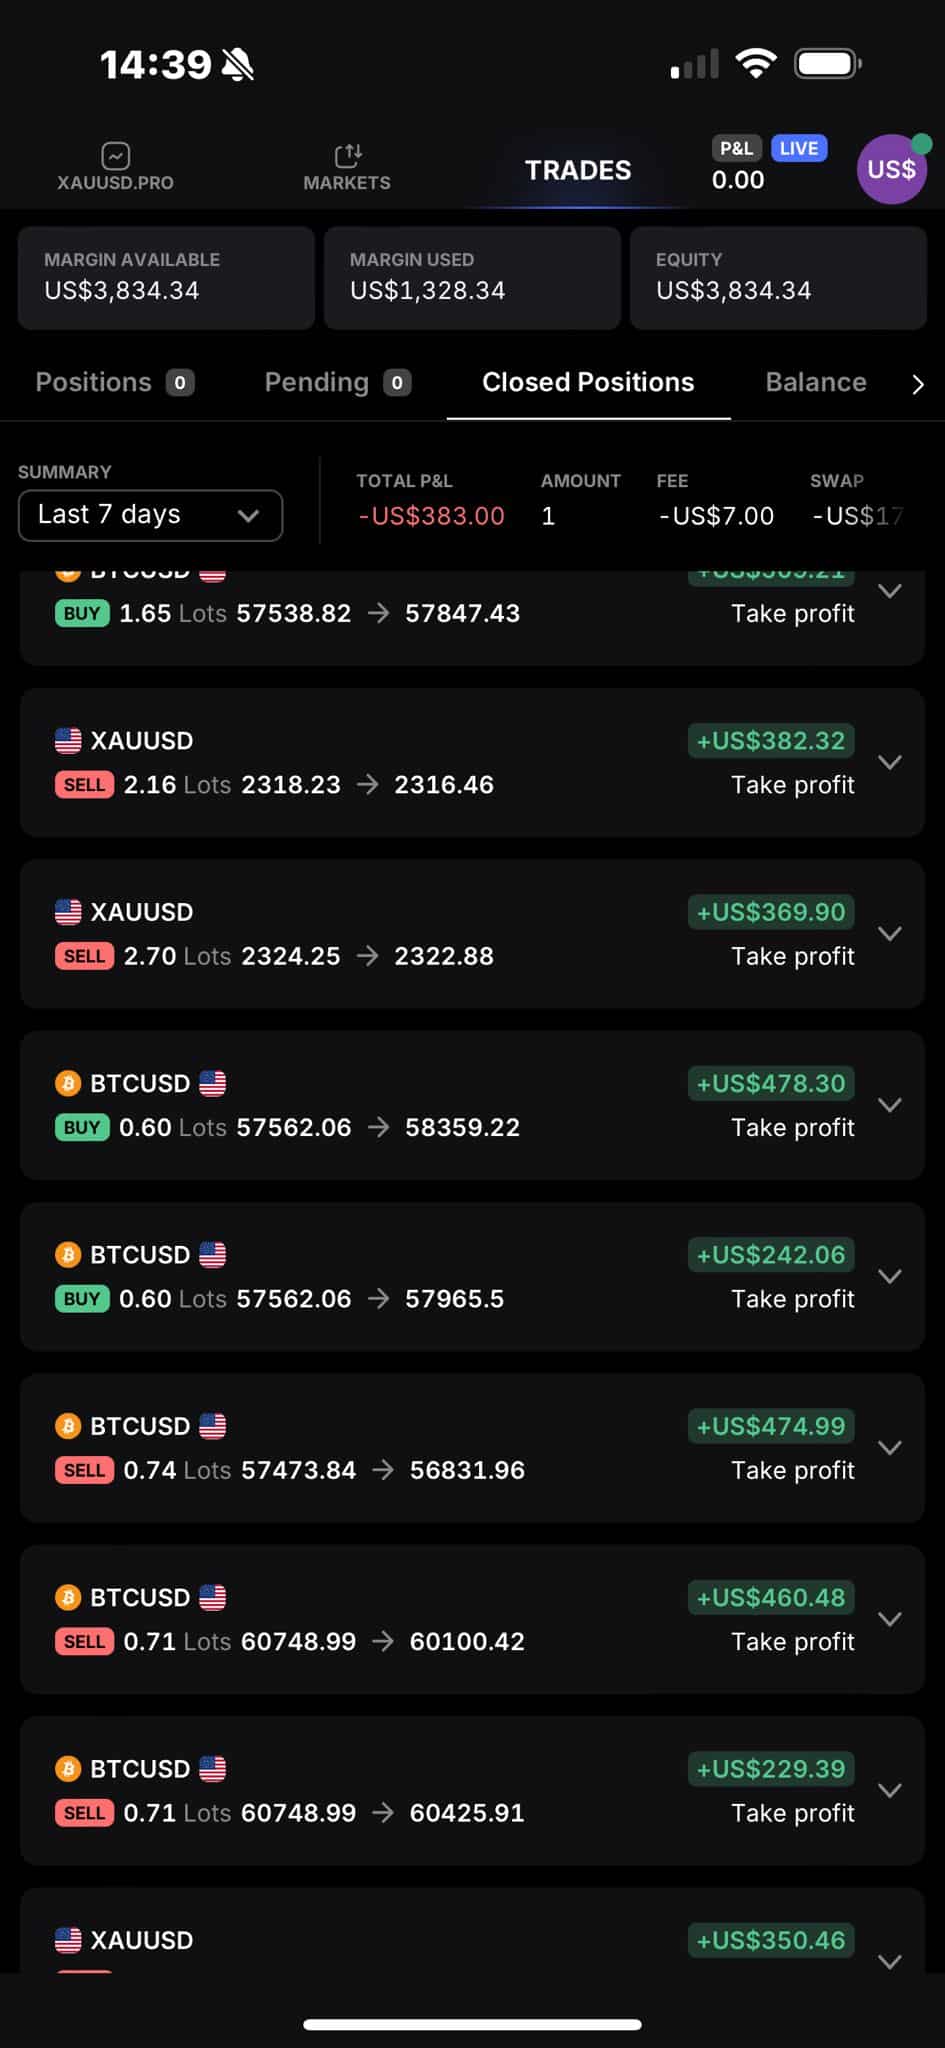Image resolution: width=945 pixels, height=2048 pixels.
Task: Tap the Equity card
Action: tap(778, 277)
